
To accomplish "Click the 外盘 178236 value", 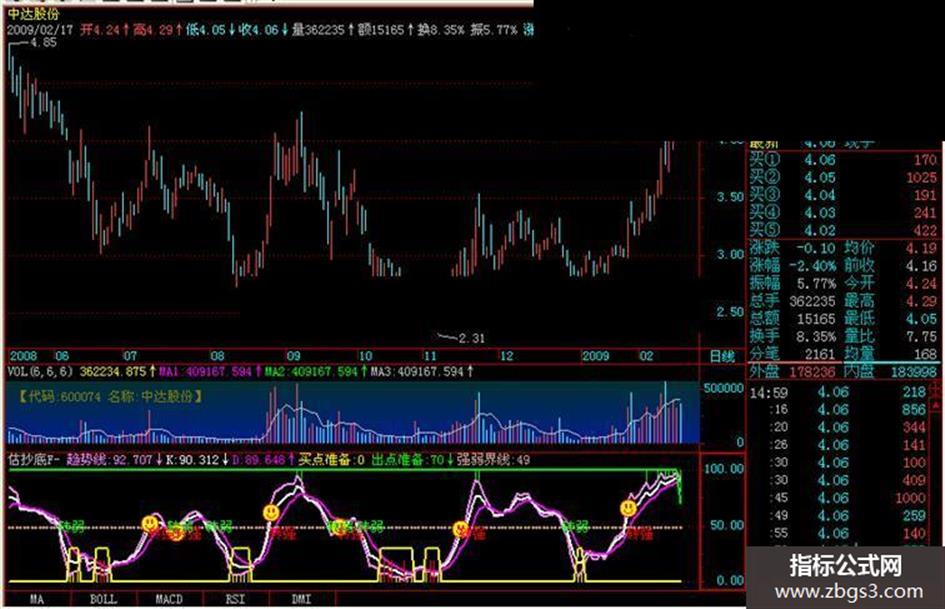I will [x=812, y=371].
